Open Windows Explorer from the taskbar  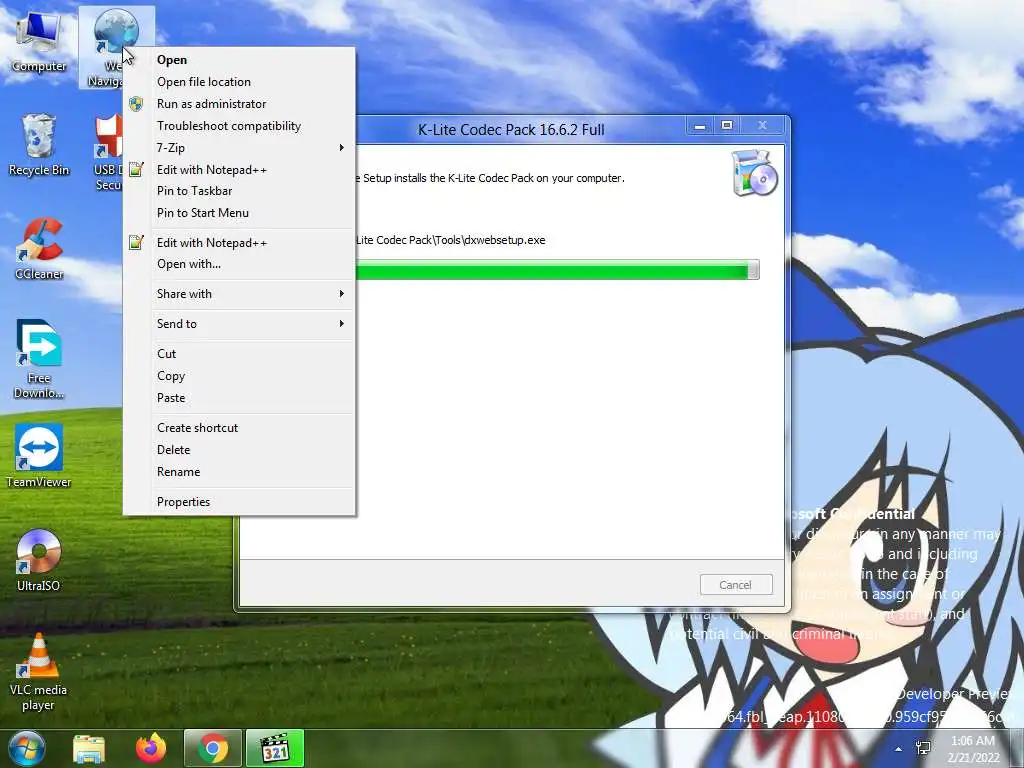[x=89, y=749]
